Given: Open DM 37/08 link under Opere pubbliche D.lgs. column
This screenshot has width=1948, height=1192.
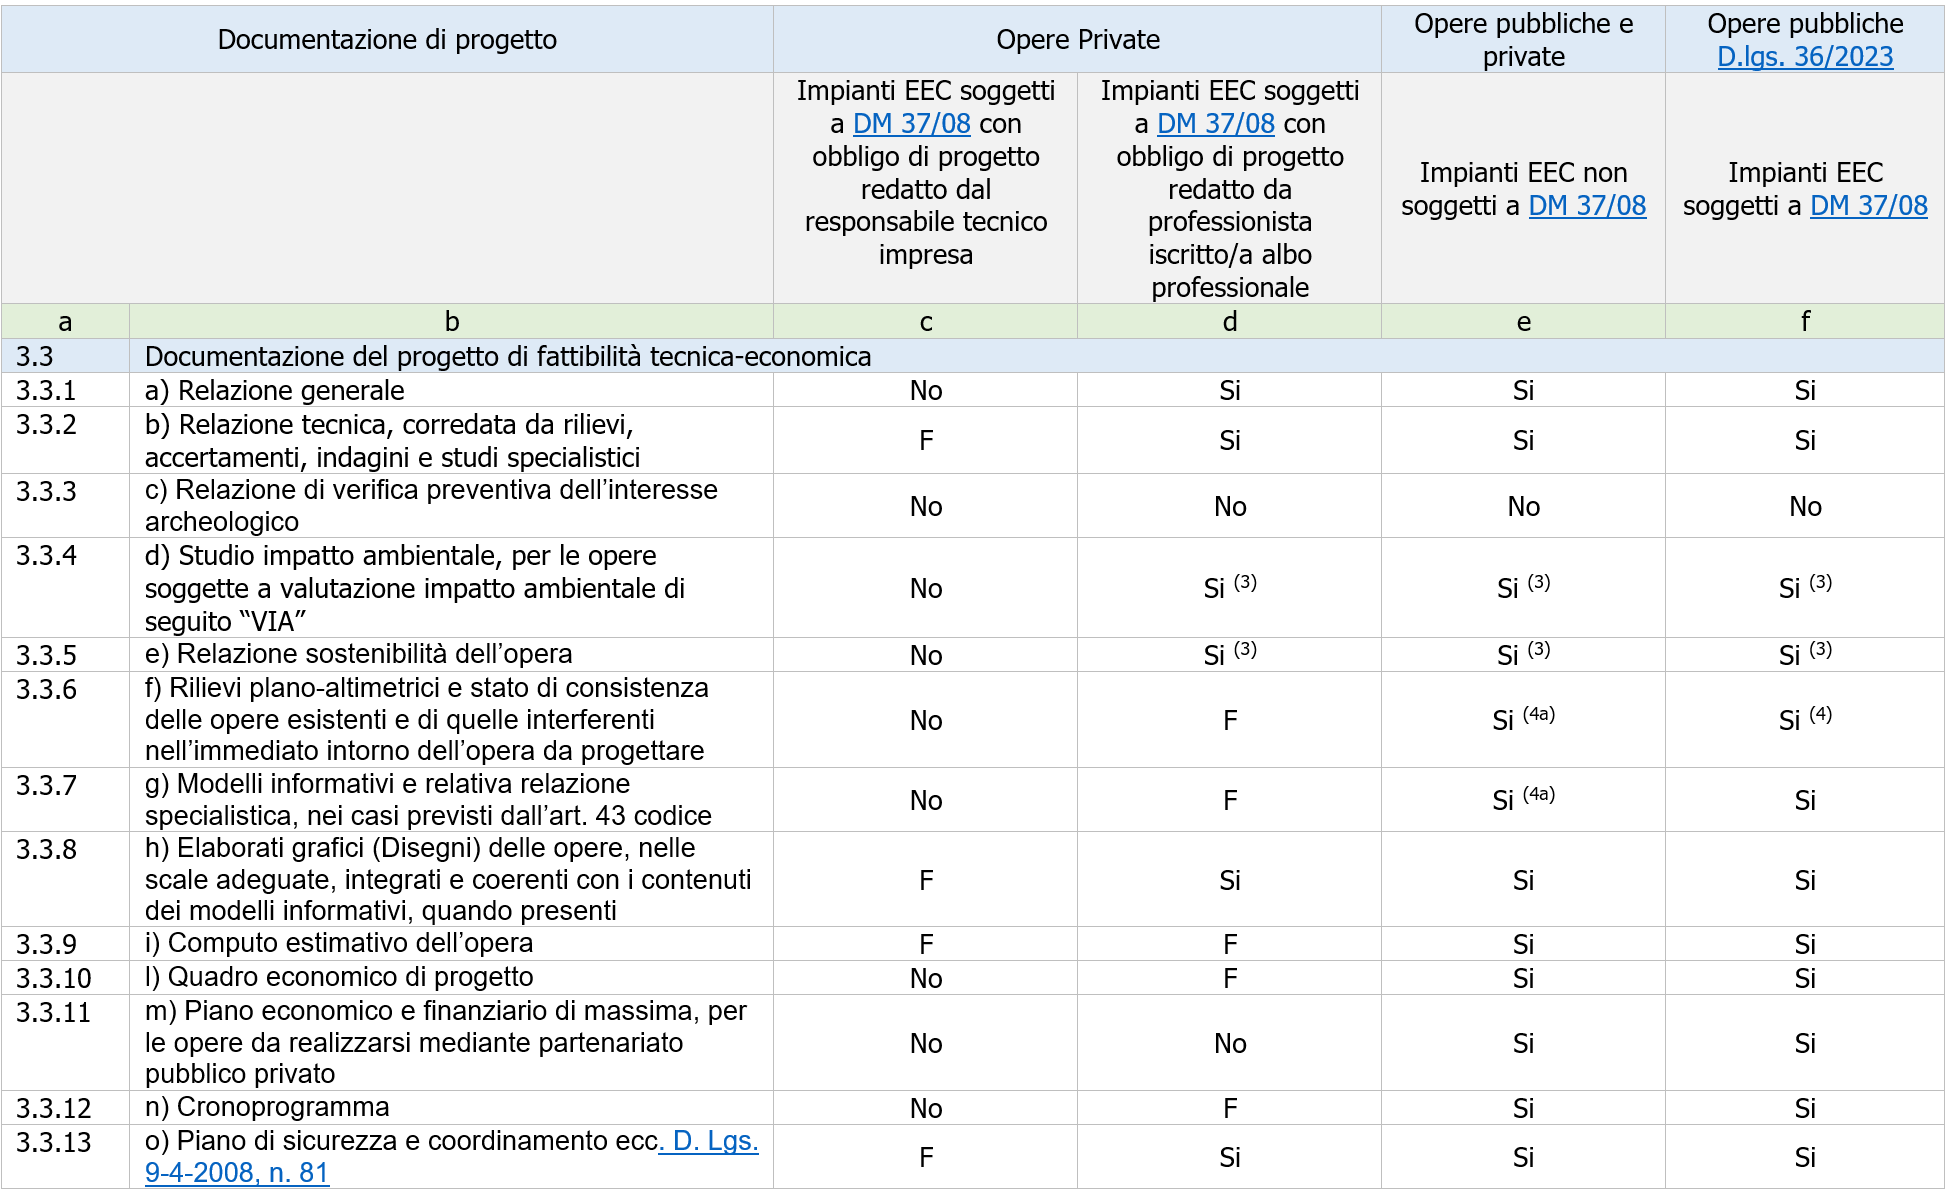Looking at the screenshot, I should click(x=1868, y=206).
